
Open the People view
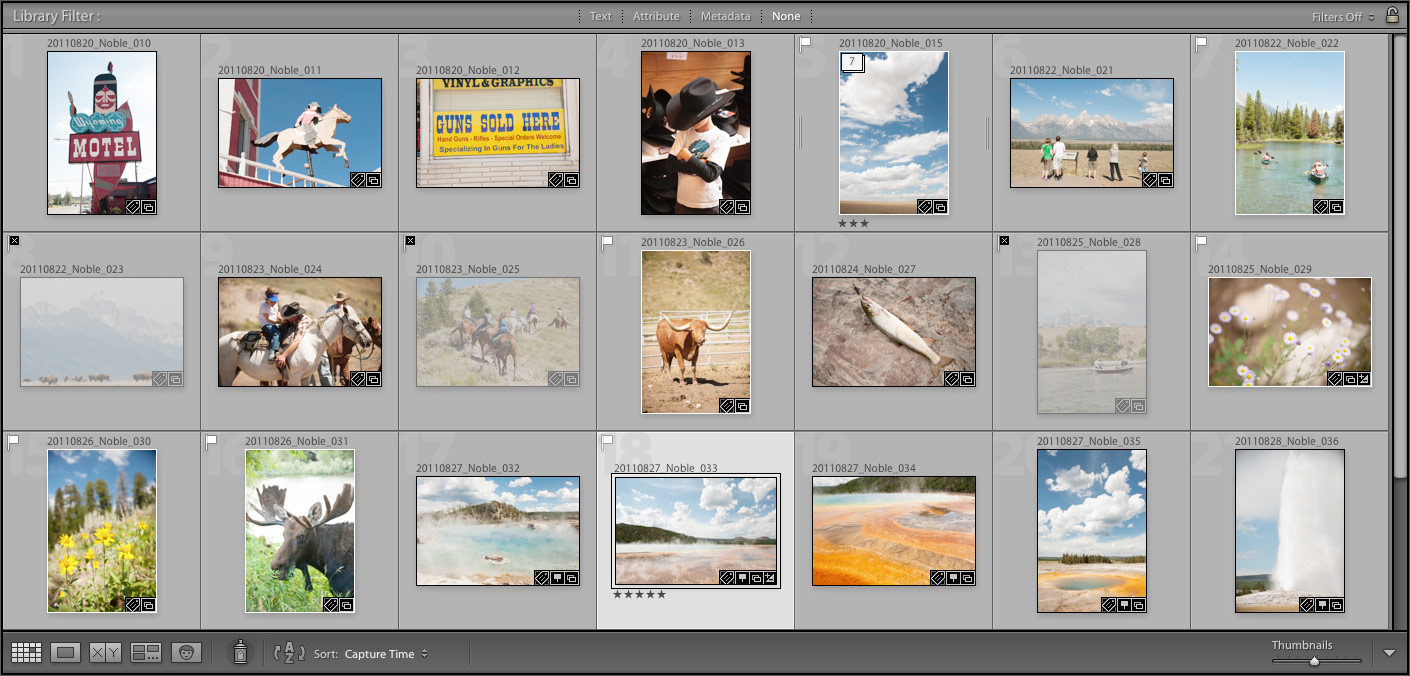click(188, 651)
